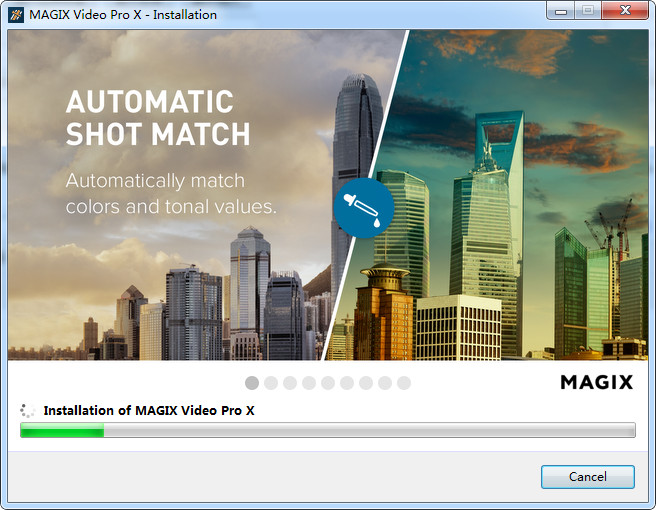Minimize the installation window
The image size is (656, 510).
[561, 11]
